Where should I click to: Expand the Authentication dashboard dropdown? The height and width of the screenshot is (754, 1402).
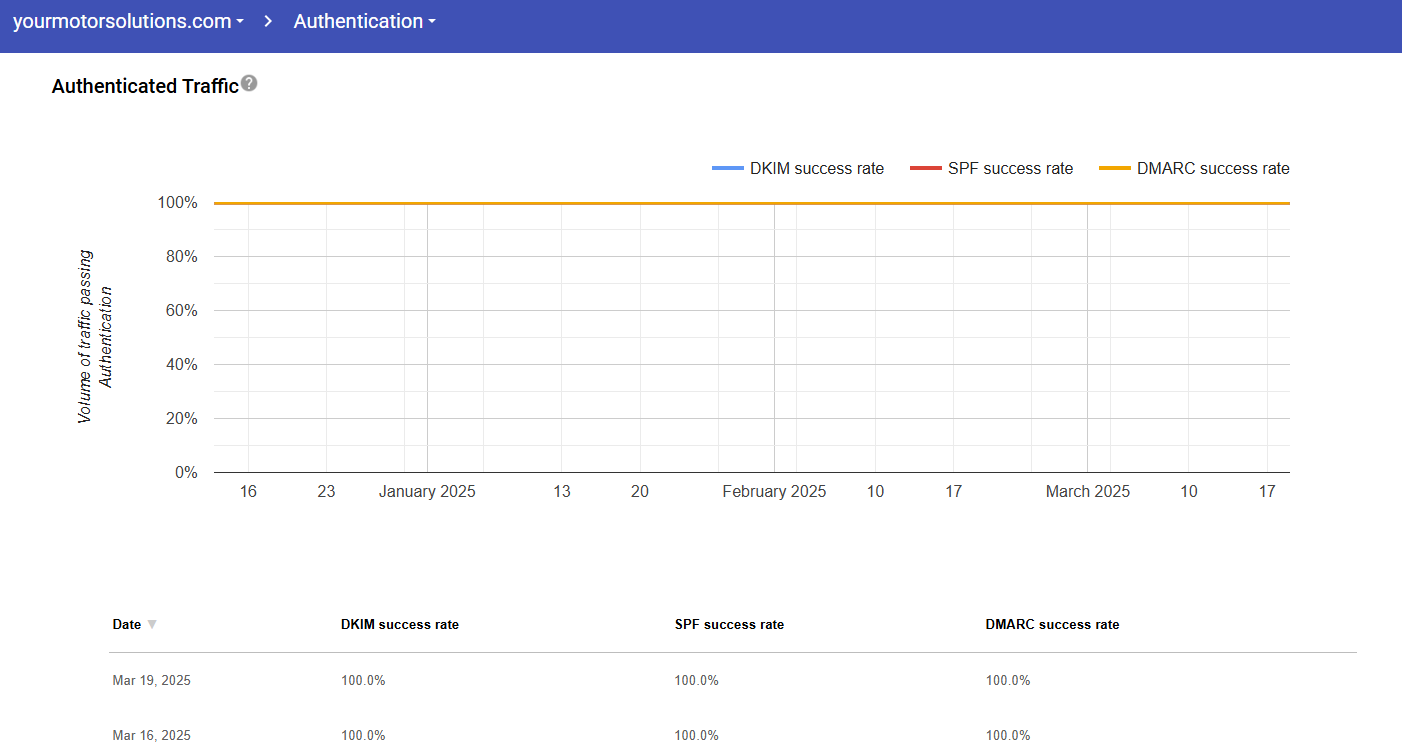coord(364,21)
